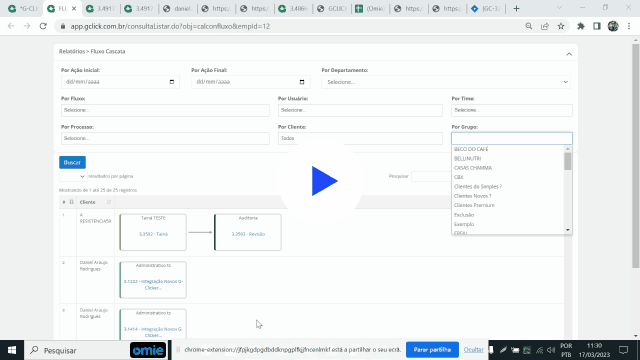Open the Por Time selector

click(x=512, y=110)
